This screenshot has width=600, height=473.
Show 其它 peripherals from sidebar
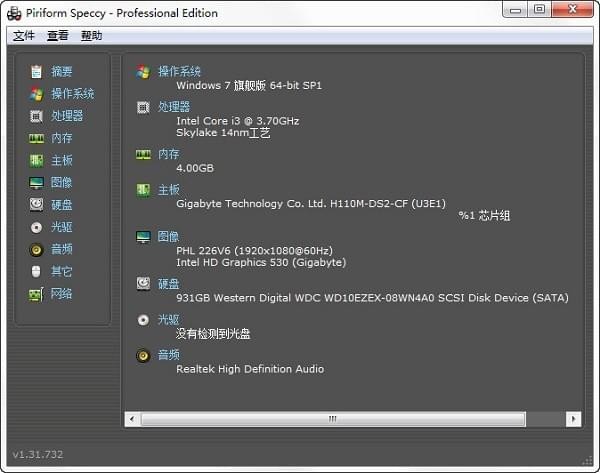62,272
